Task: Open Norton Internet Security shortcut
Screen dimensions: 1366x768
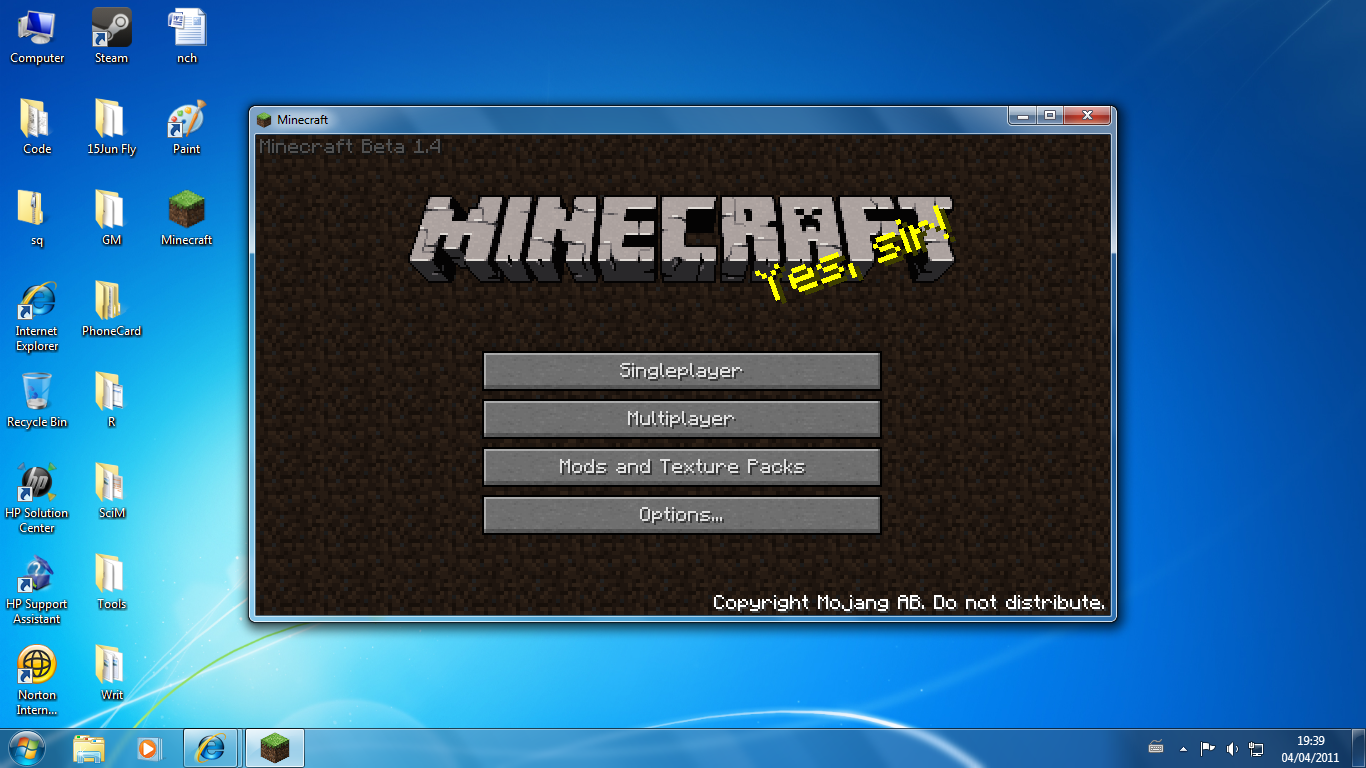Action: pos(37,681)
